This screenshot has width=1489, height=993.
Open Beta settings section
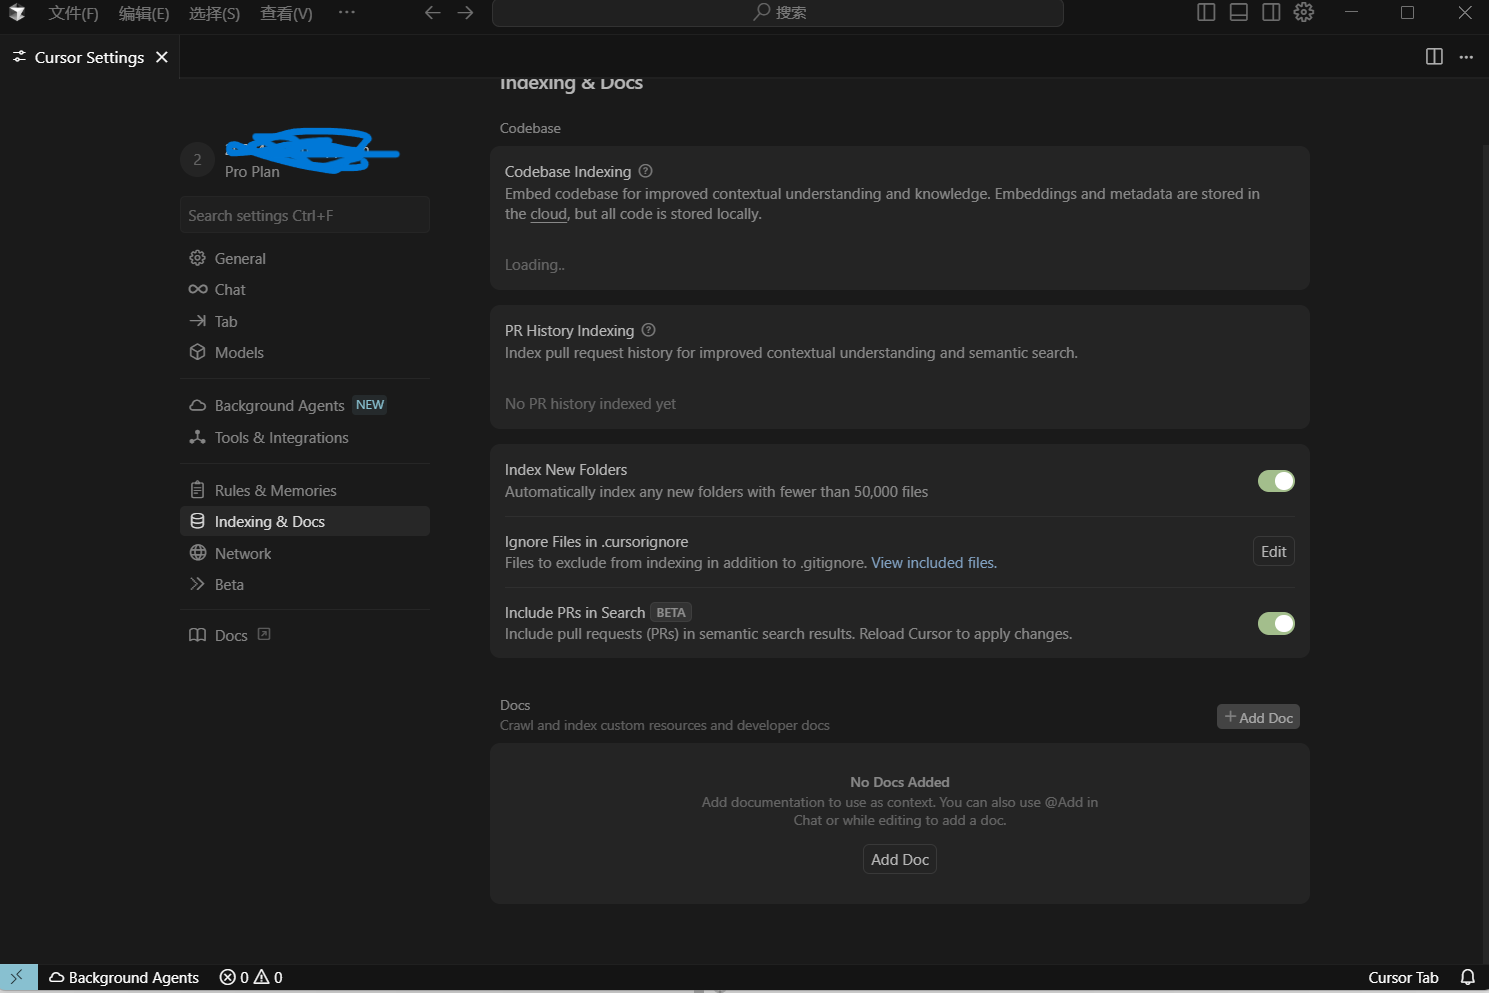[x=305, y=584]
